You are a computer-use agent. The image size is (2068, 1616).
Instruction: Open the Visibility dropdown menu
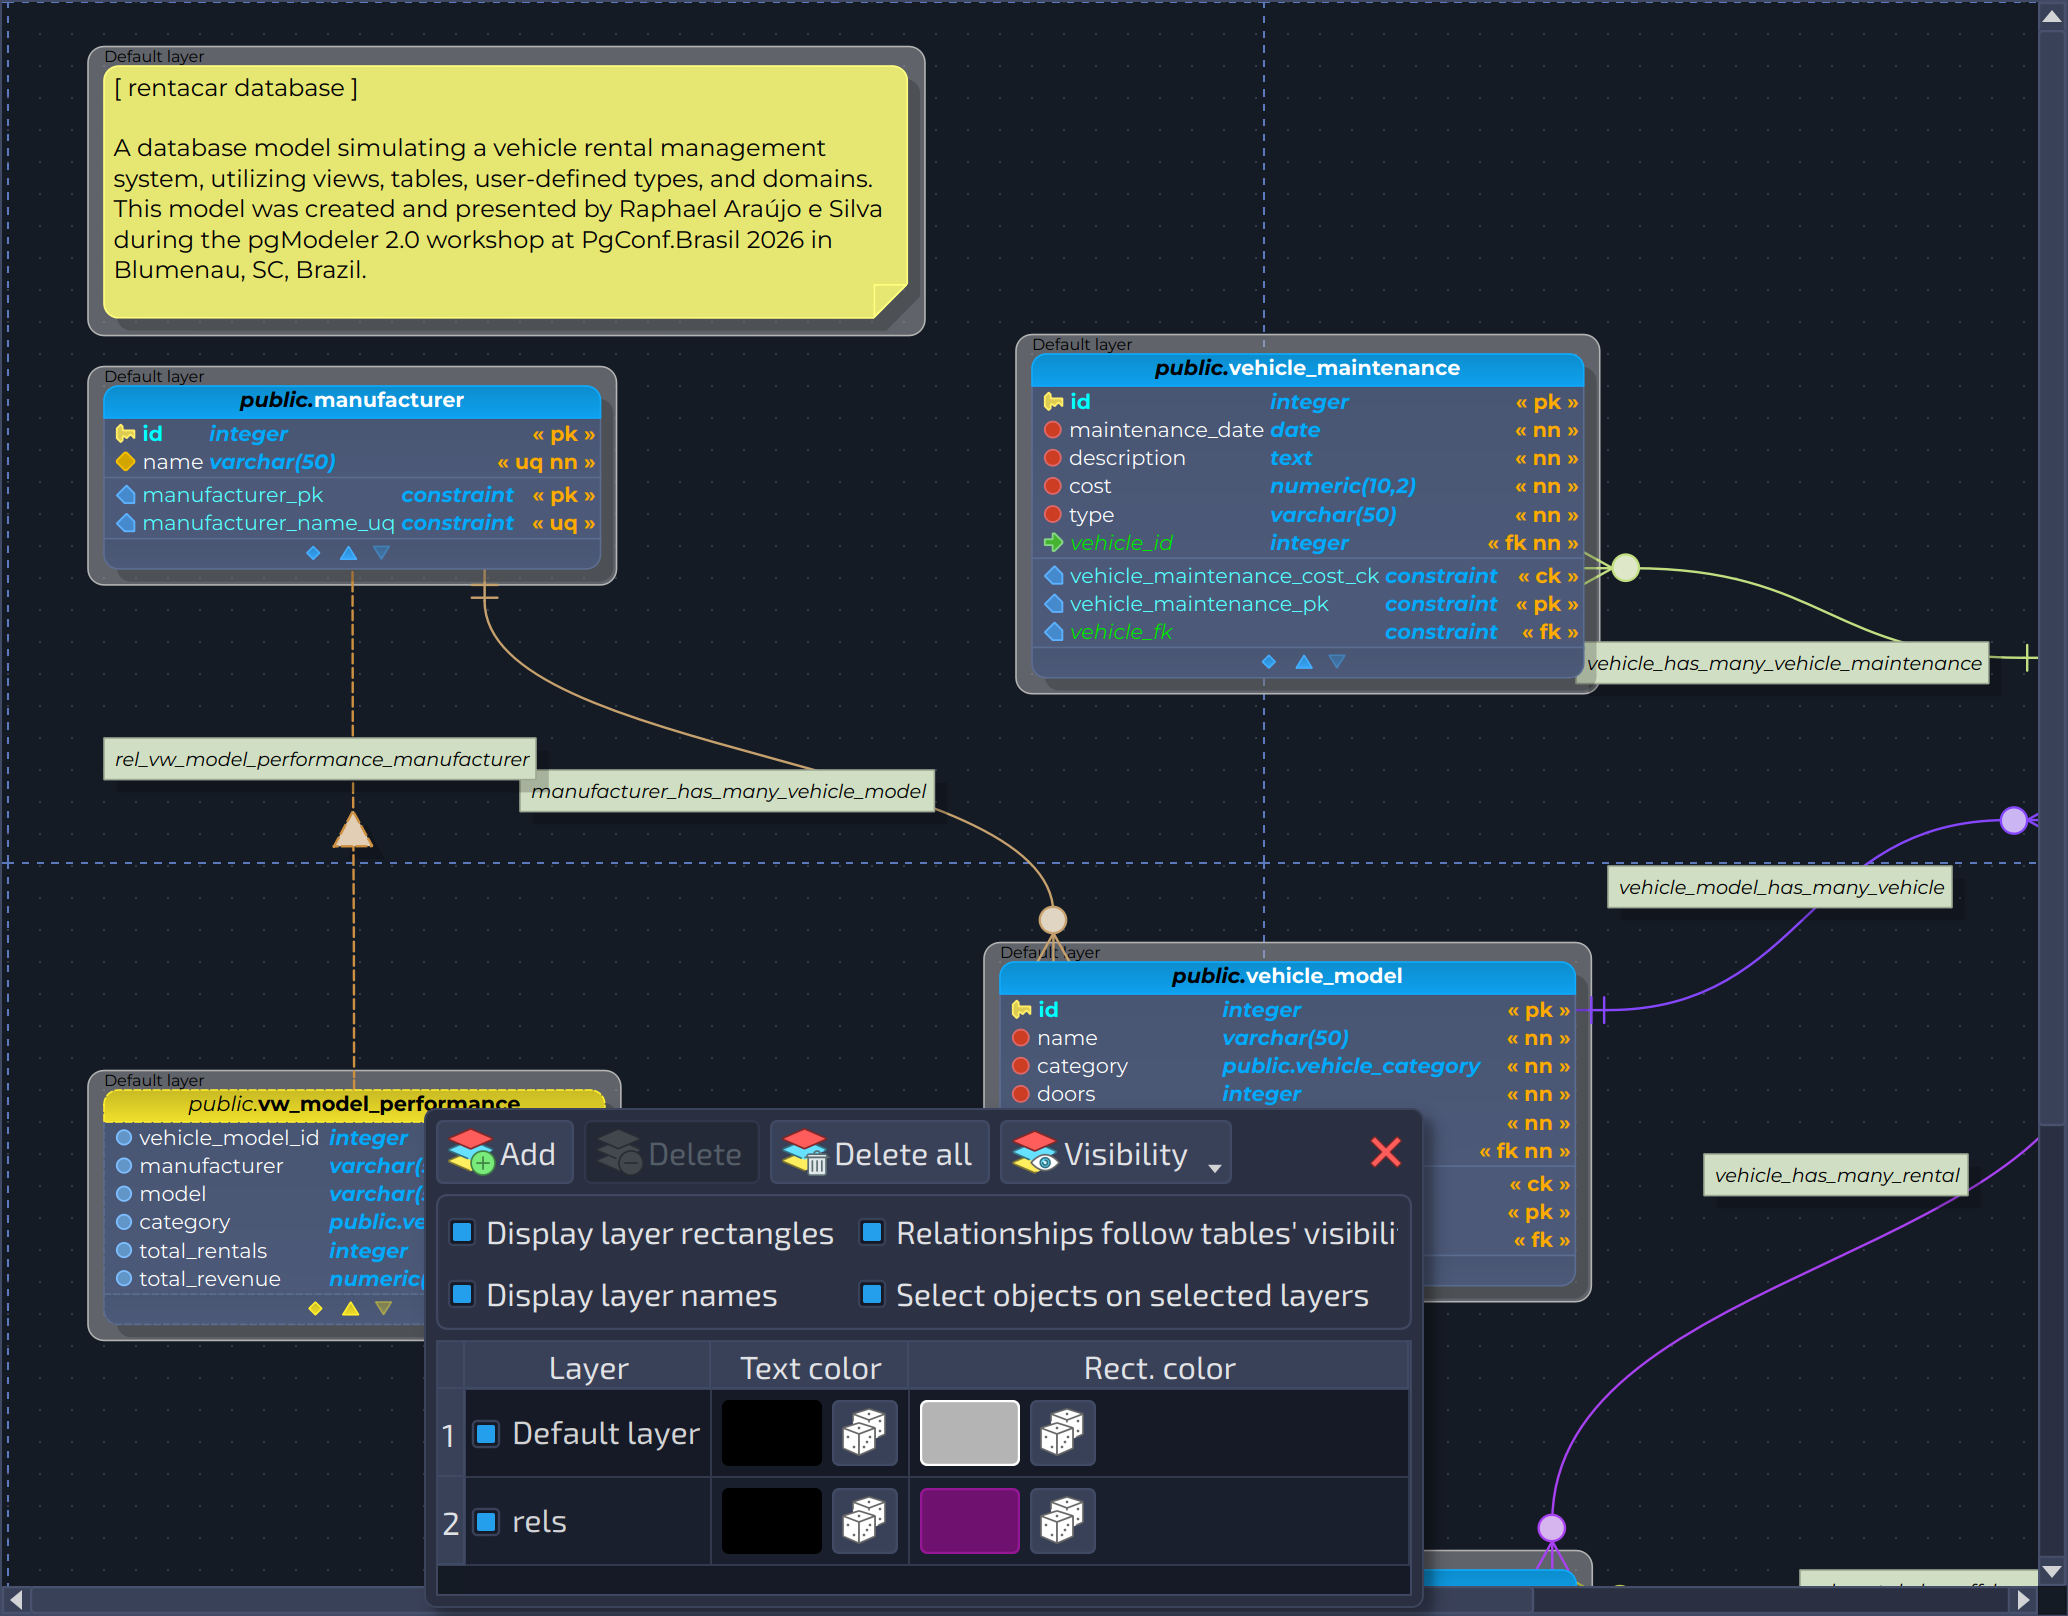[1116, 1153]
